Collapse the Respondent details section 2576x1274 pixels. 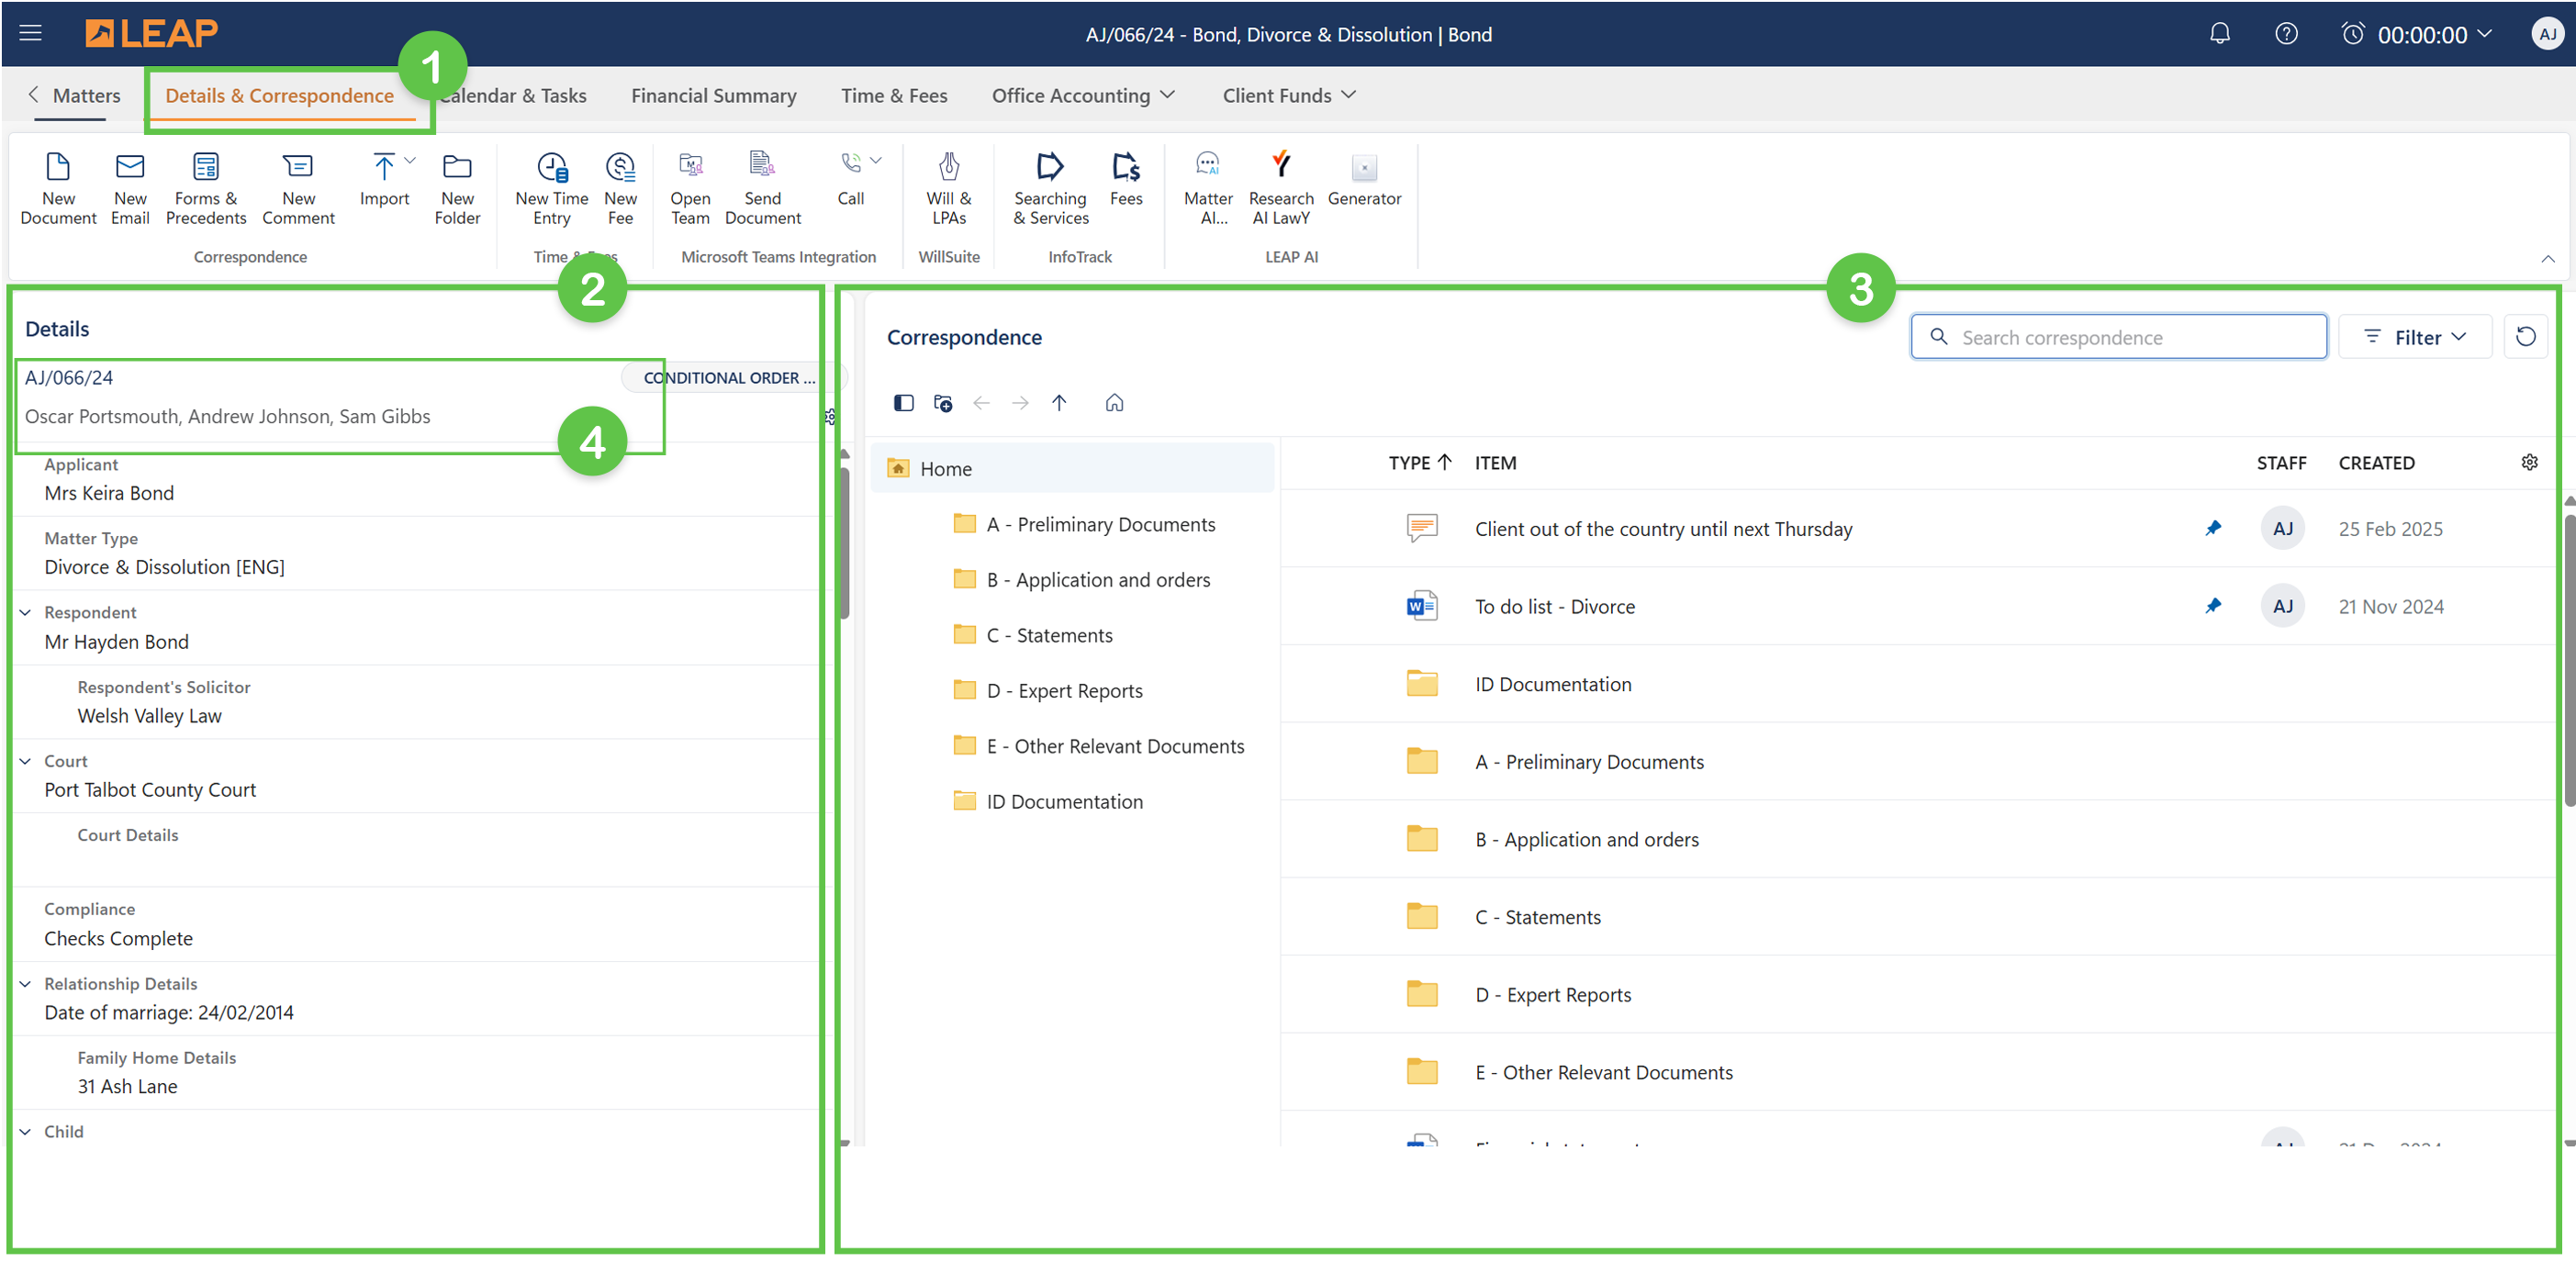(x=26, y=612)
